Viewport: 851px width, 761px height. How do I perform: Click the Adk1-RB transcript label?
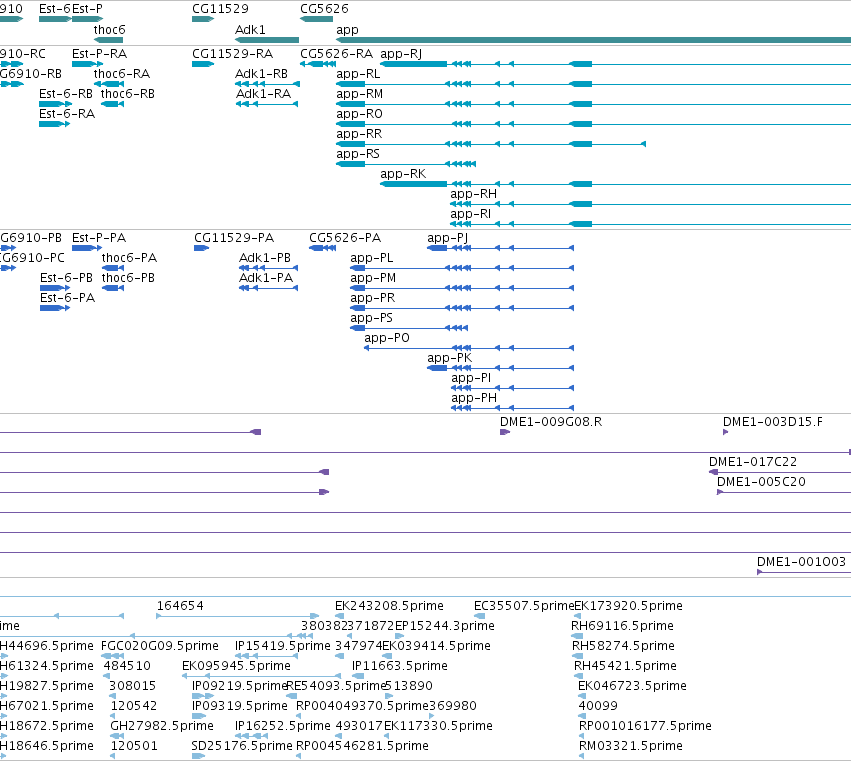(x=261, y=74)
